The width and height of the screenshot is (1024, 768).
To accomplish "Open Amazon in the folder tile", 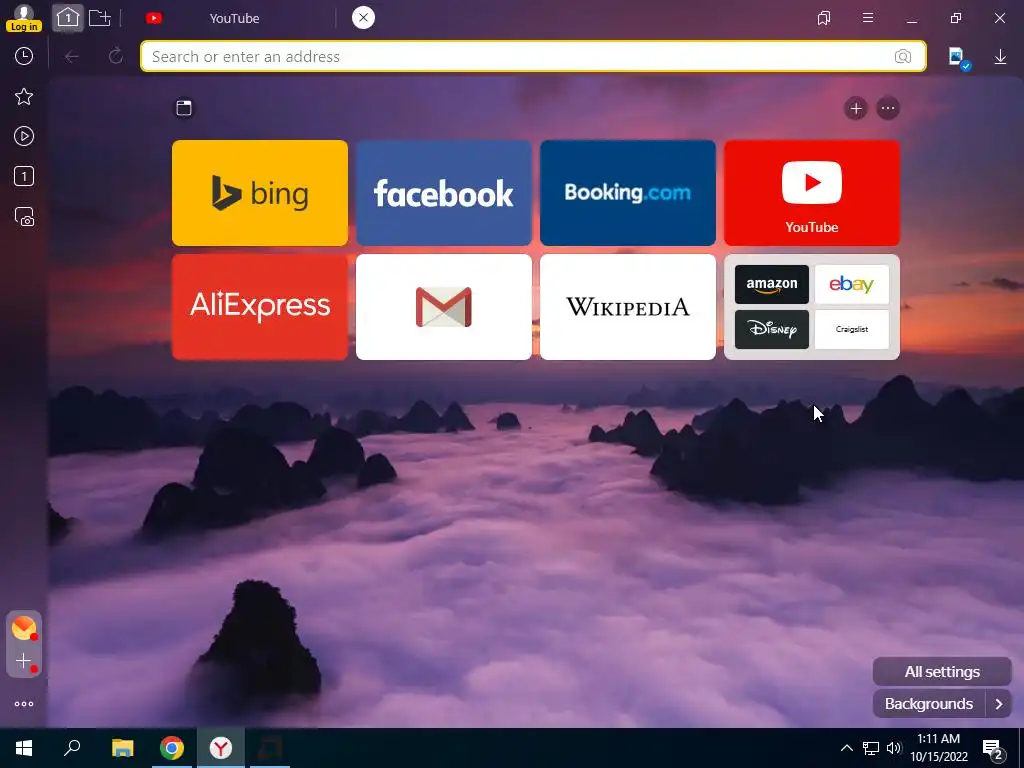I will [772, 284].
